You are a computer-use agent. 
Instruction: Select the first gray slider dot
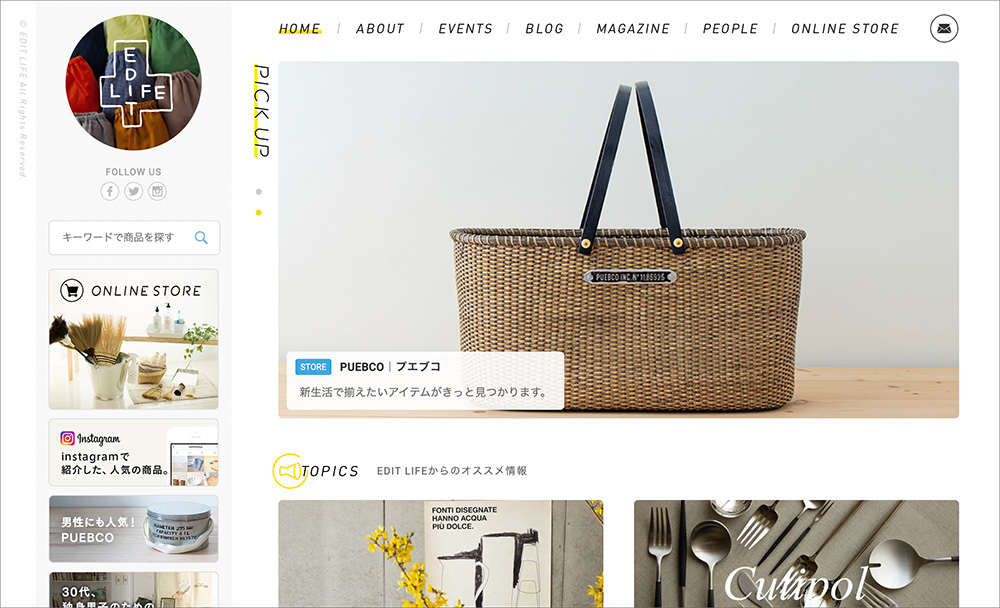tap(258, 191)
